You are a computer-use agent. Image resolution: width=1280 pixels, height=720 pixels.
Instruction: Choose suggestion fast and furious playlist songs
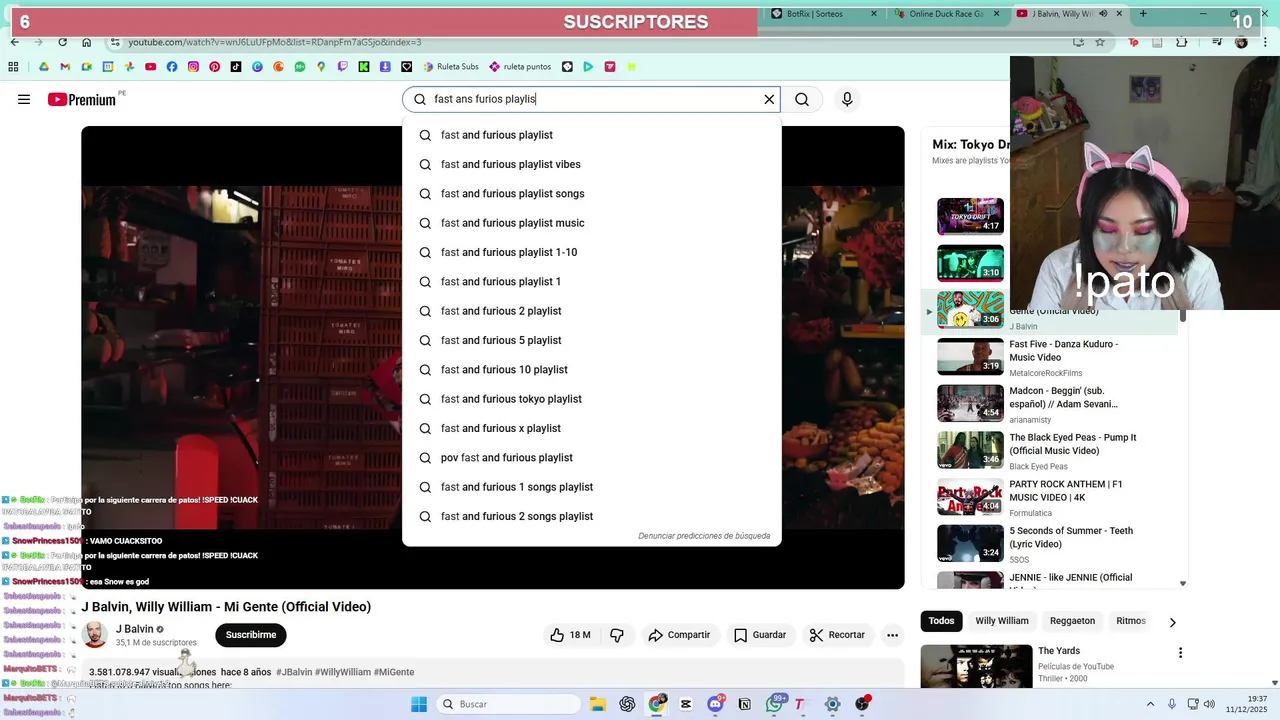592,194
